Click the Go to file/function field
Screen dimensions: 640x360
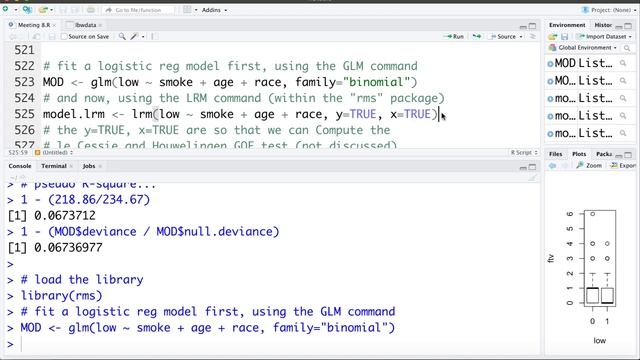pos(138,10)
